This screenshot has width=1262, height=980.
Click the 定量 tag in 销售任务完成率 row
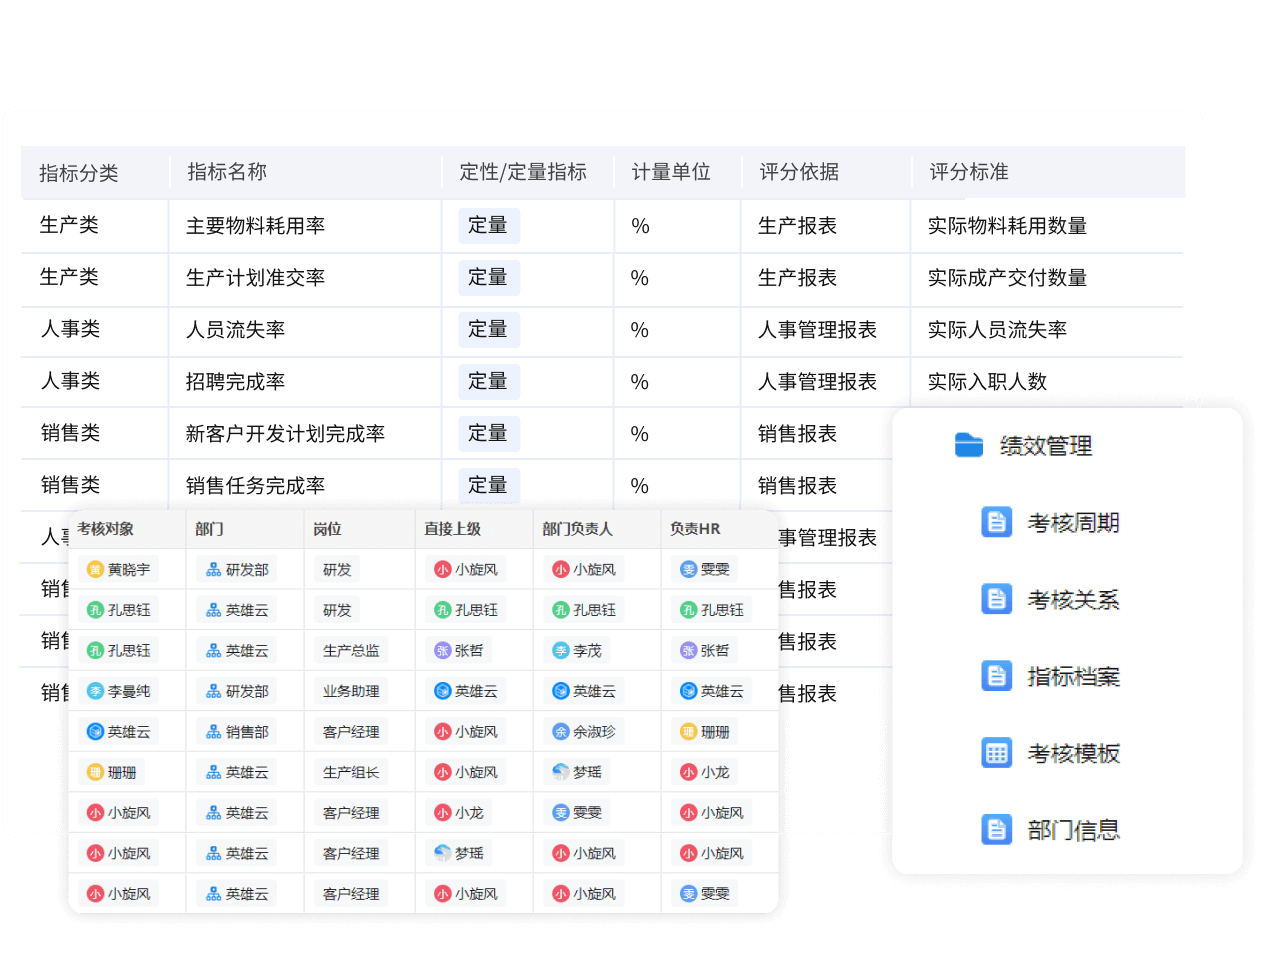coord(489,485)
